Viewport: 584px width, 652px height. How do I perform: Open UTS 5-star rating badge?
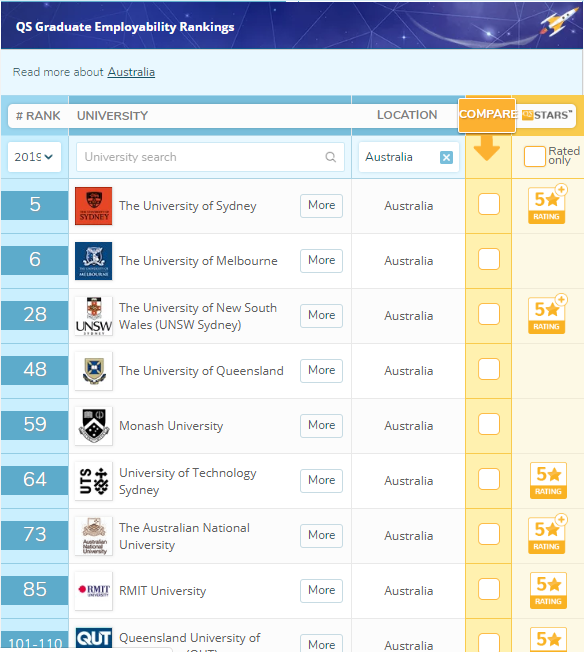(548, 480)
